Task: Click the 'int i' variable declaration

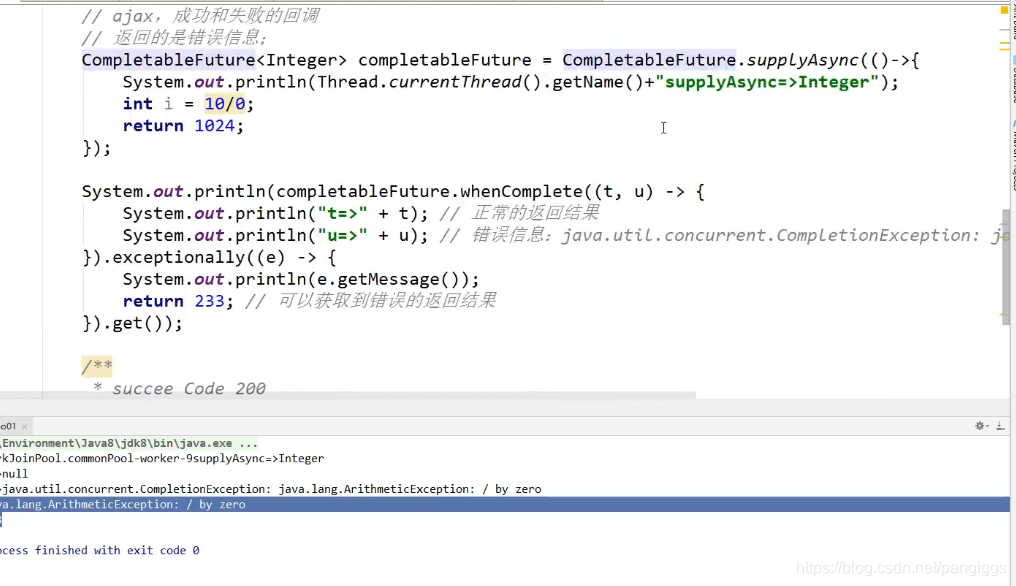Action: pyautogui.click(x=148, y=104)
